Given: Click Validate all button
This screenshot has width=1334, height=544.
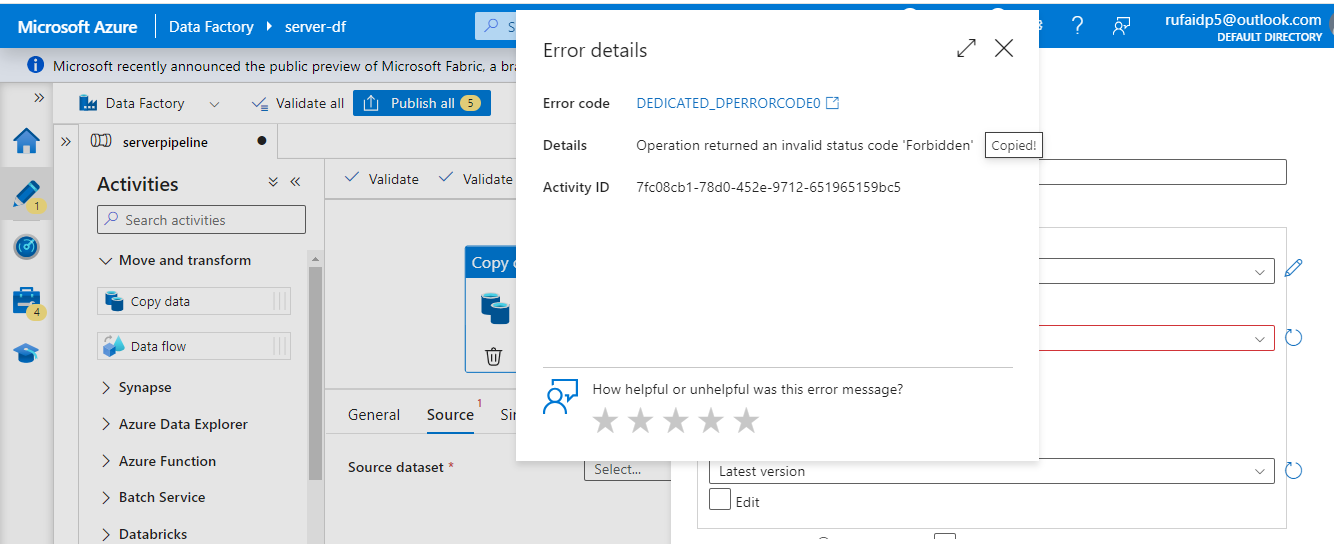Looking at the screenshot, I should (x=297, y=103).
